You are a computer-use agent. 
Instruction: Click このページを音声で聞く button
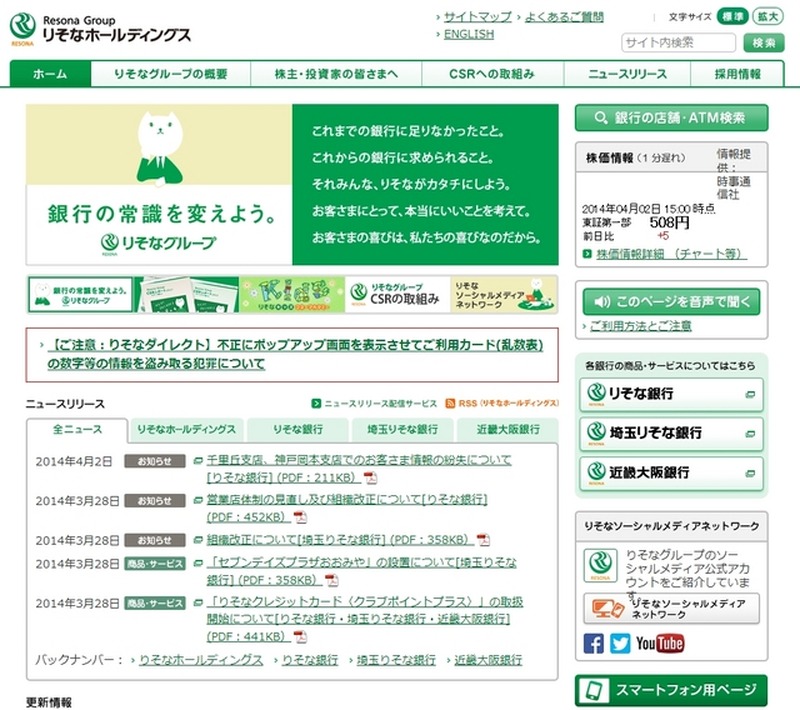[671, 301]
